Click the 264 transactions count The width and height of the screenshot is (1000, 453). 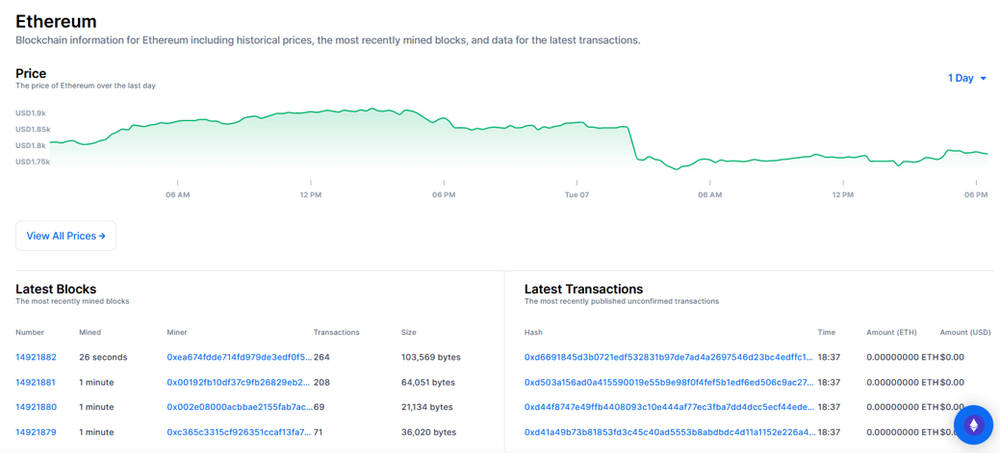click(x=321, y=357)
